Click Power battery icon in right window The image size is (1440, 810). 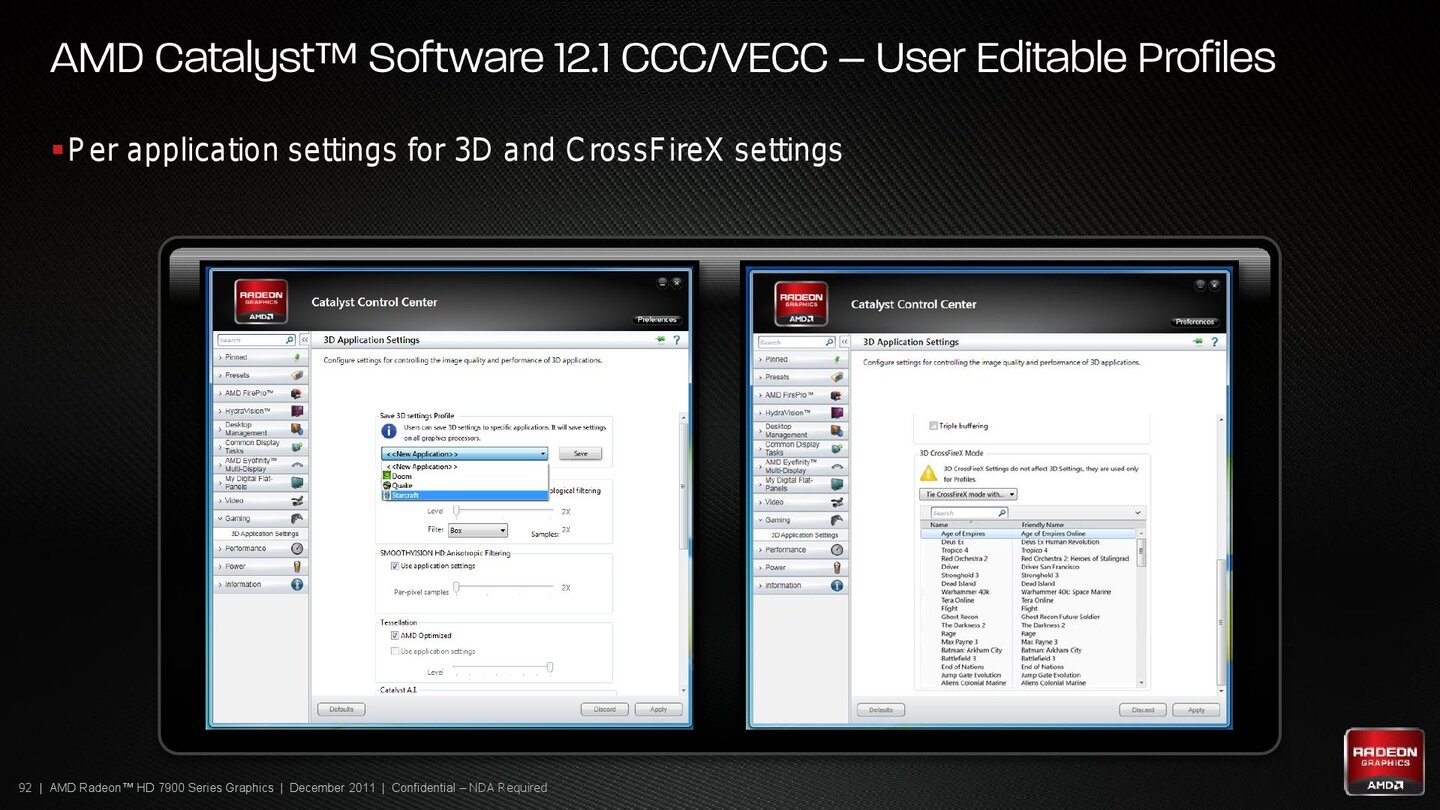coord(837,567)
